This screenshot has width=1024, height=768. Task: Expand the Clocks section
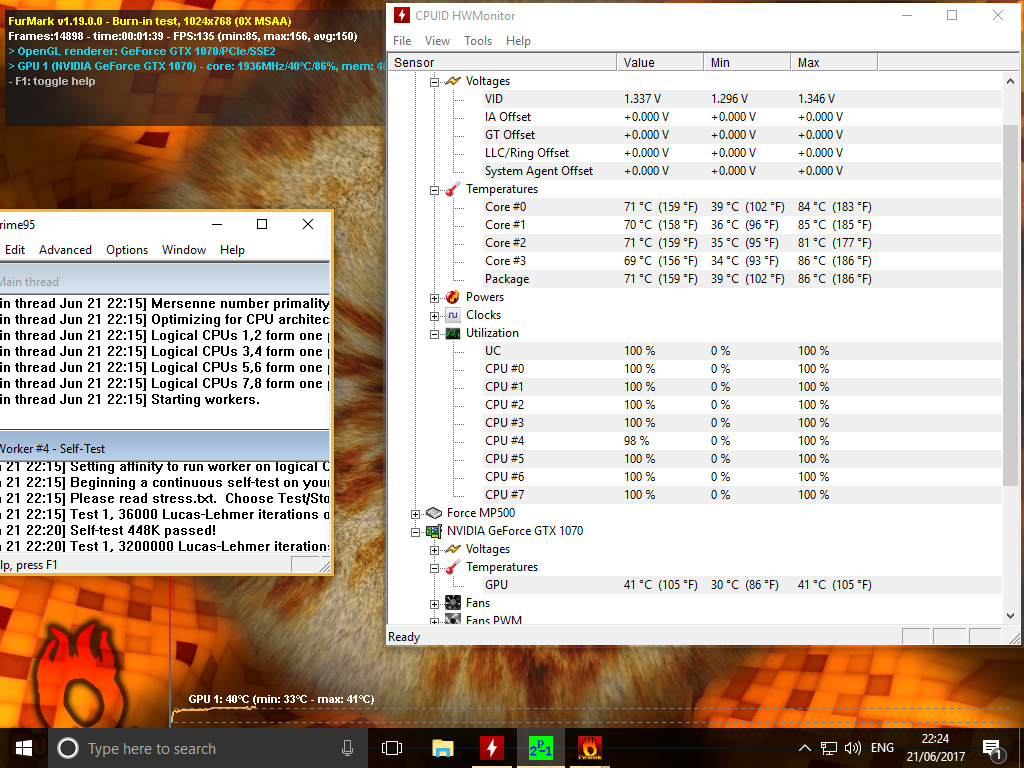coord(434,317)
